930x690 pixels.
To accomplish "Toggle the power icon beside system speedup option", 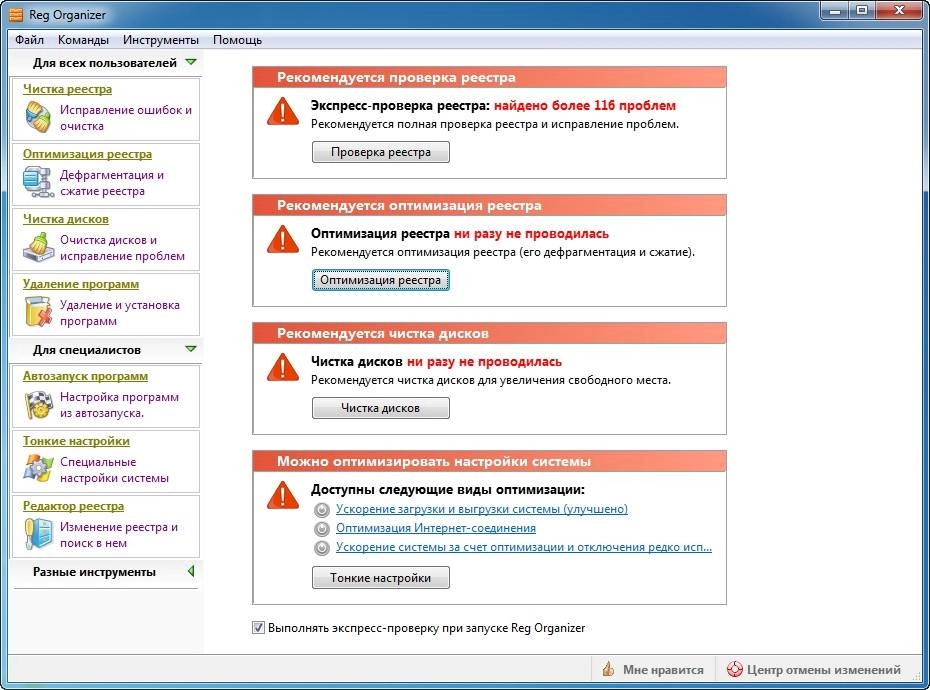I will 321,548.
